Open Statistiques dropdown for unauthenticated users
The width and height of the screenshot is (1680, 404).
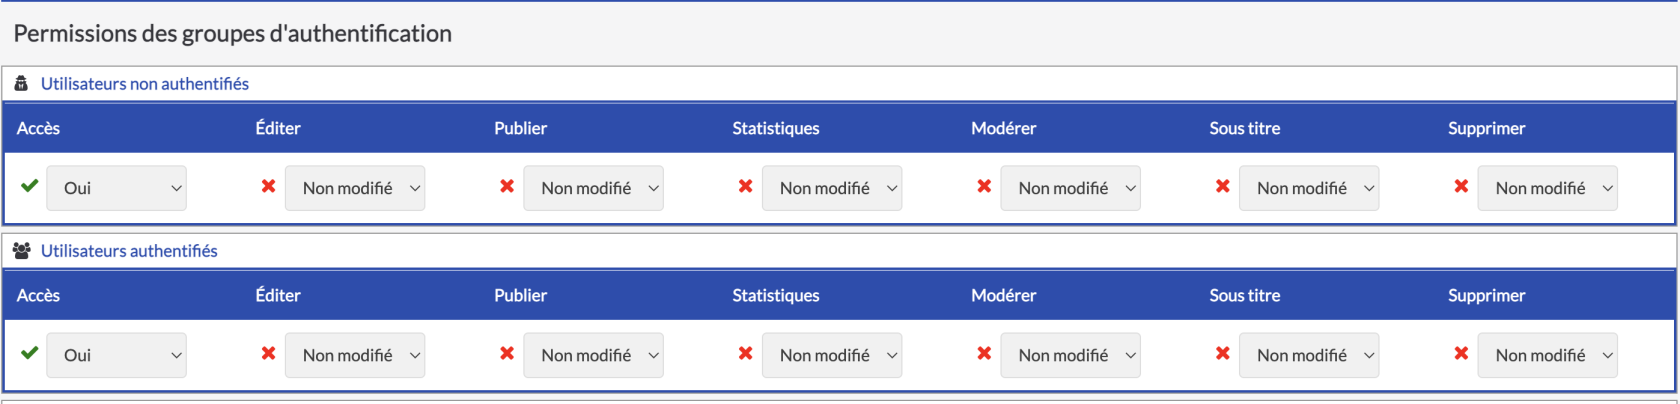[x=831, y=188]
